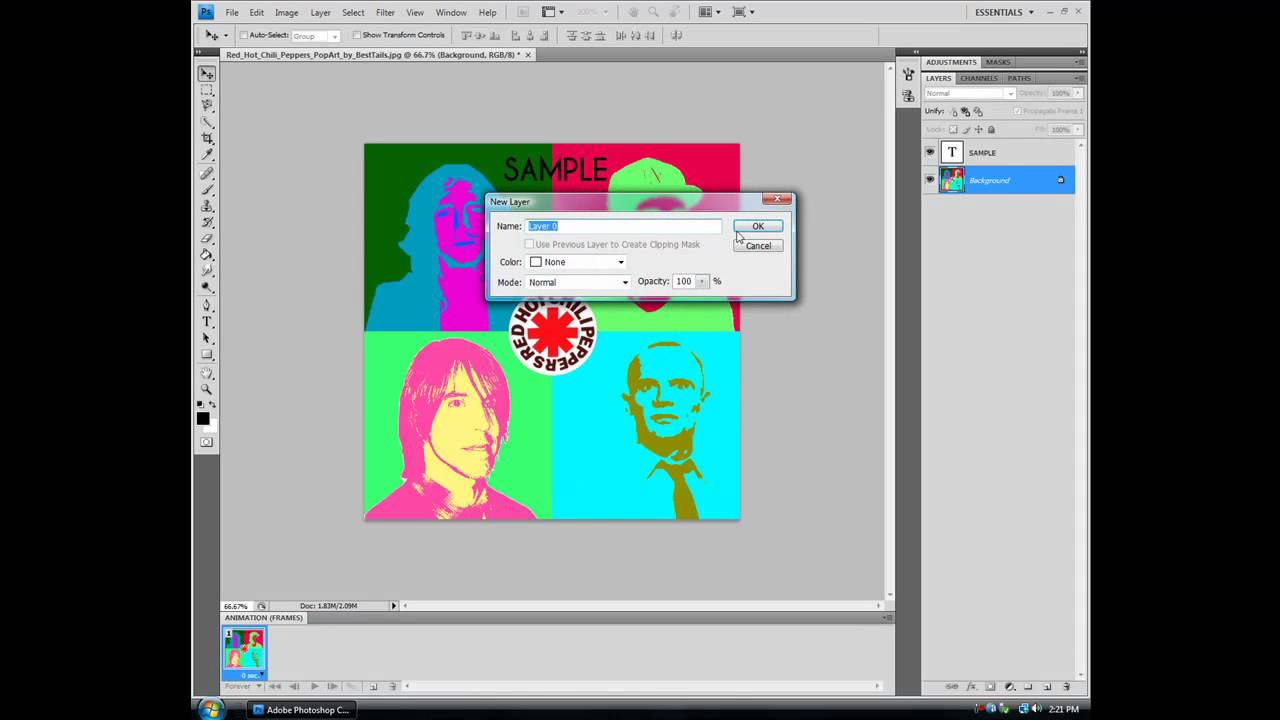Select the Eraser tool

(x=207, y=239)
